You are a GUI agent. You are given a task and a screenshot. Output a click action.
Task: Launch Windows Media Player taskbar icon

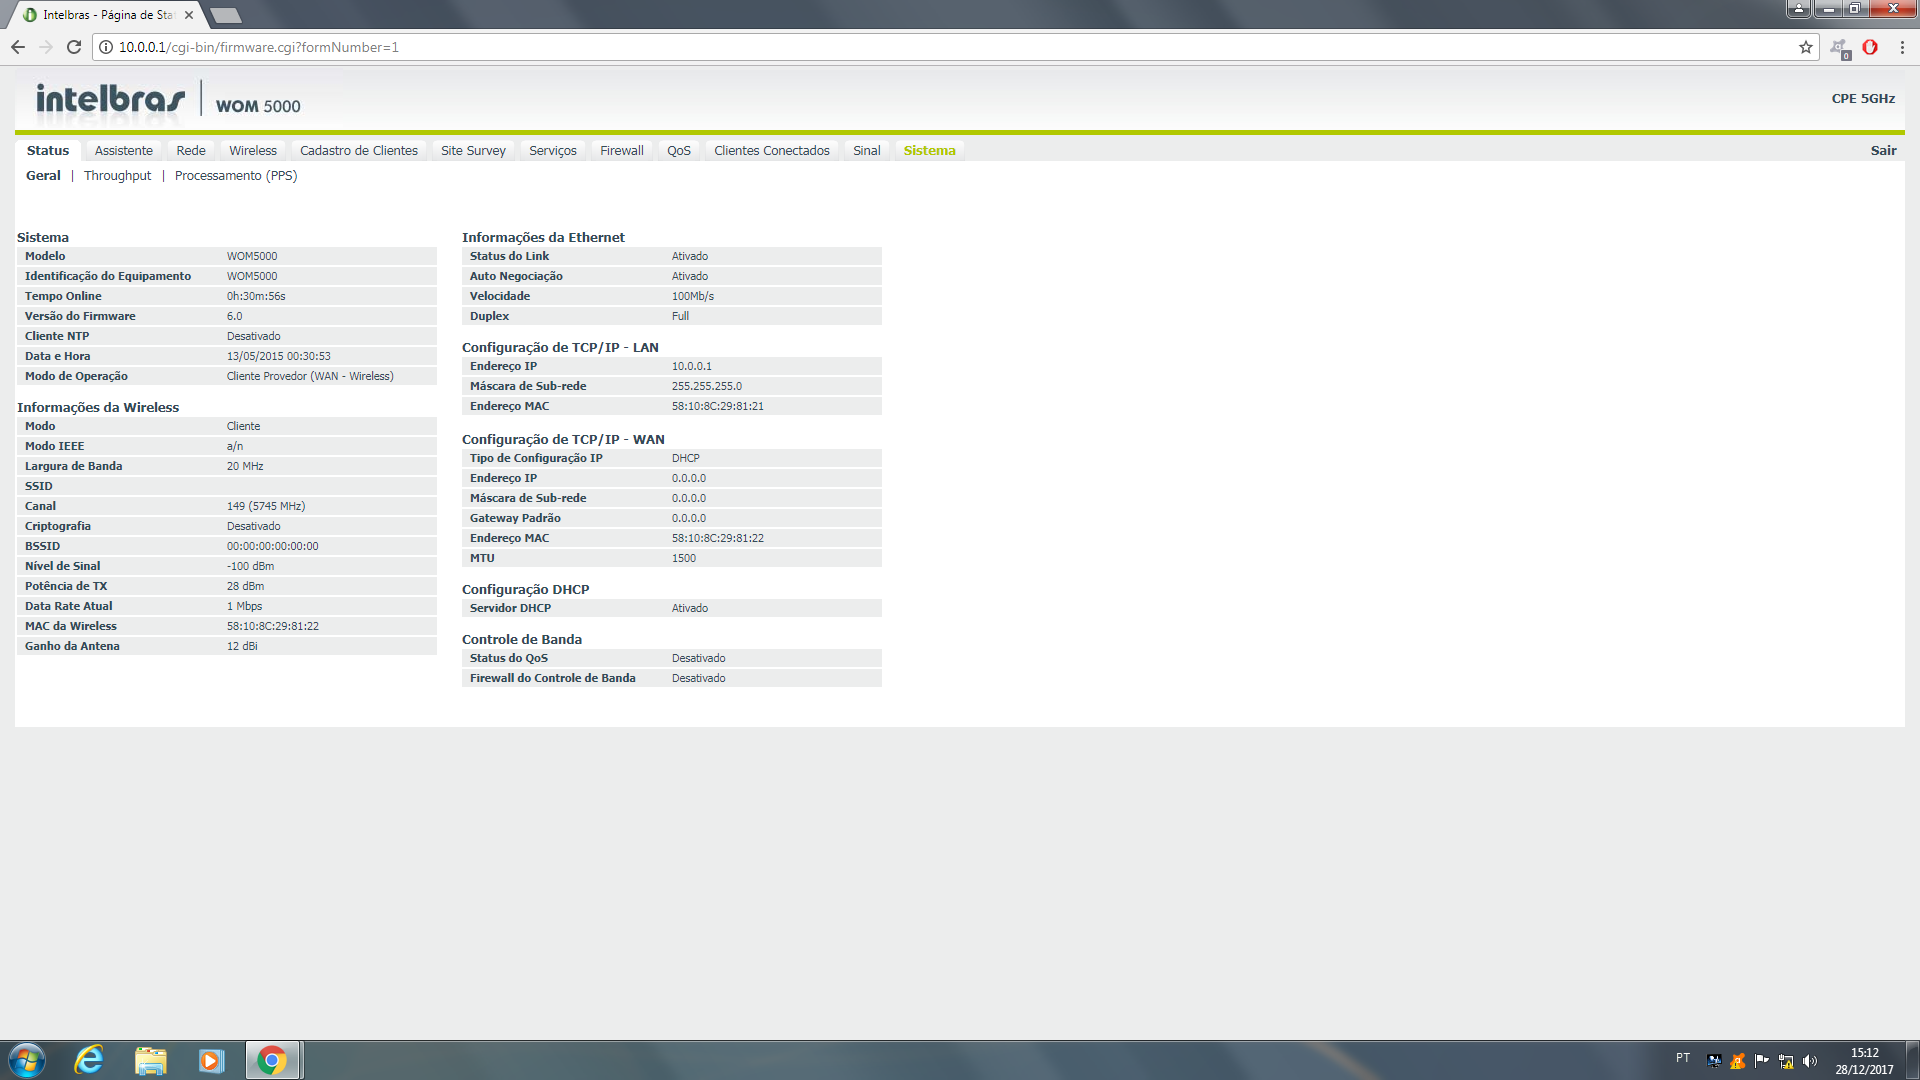[211, 1060]
